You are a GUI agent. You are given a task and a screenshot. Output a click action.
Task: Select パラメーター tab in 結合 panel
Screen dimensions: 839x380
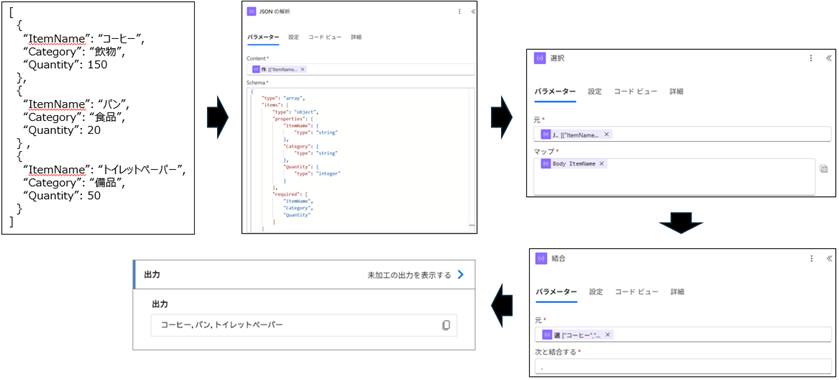coord(556,292)
